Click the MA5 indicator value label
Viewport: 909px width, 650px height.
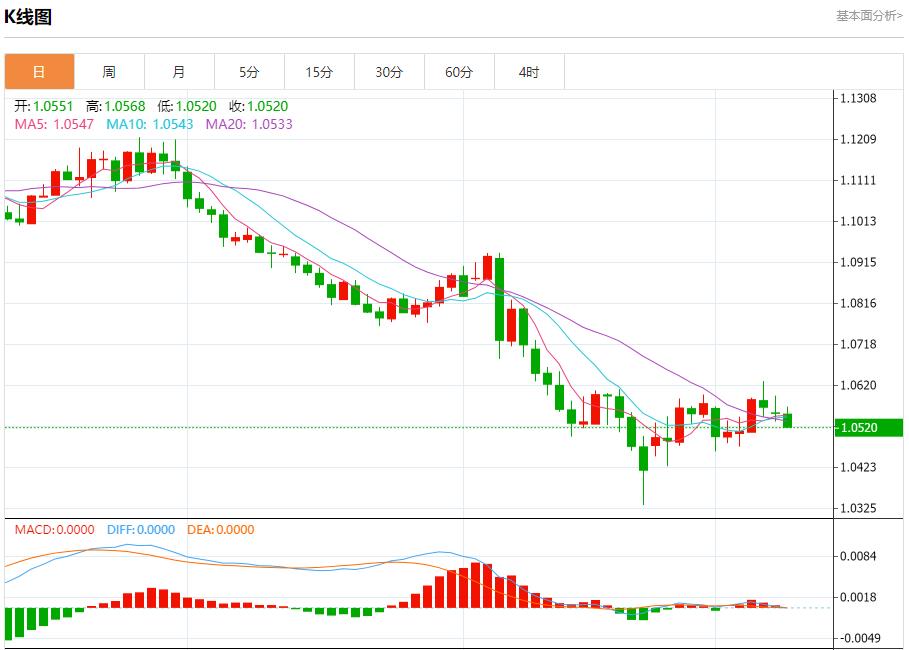[x=54, y=124]
